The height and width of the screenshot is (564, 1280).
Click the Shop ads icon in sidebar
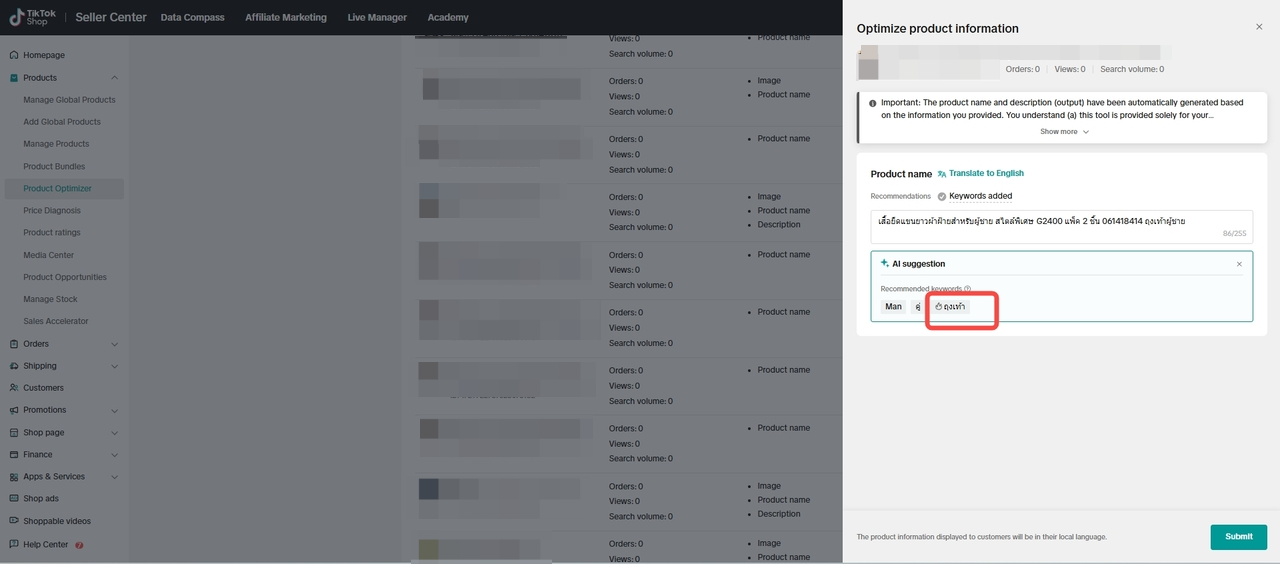14,499
